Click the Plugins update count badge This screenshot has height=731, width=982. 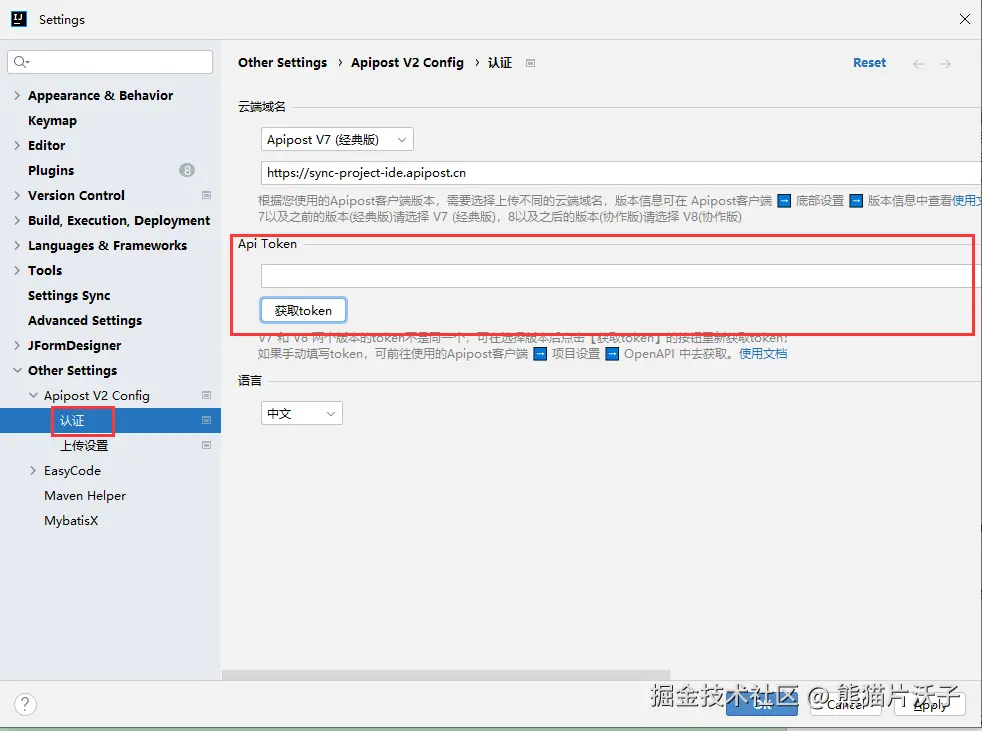(187, 170)
